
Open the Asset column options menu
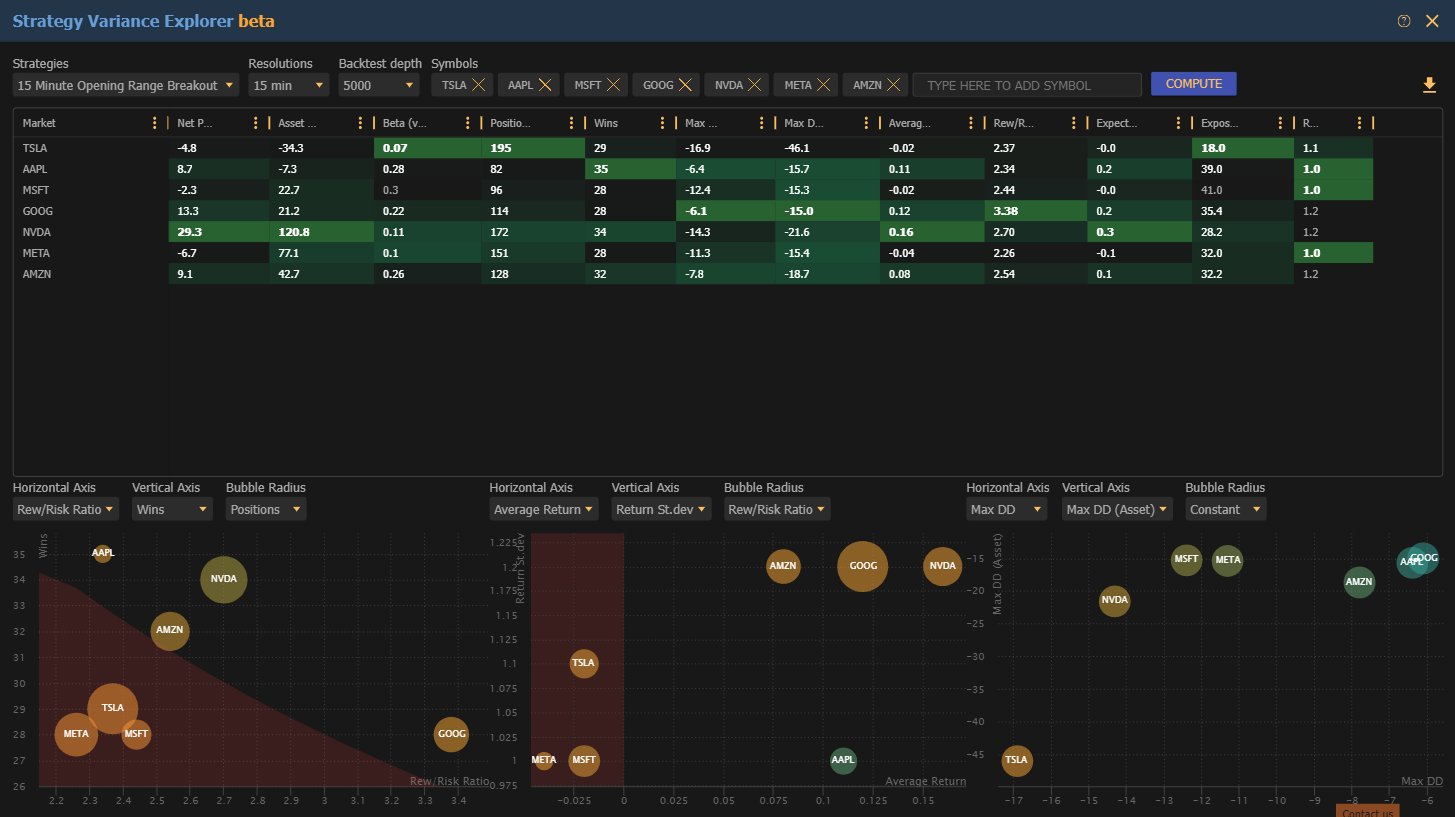pyautogui.click(x=359, y=123)
